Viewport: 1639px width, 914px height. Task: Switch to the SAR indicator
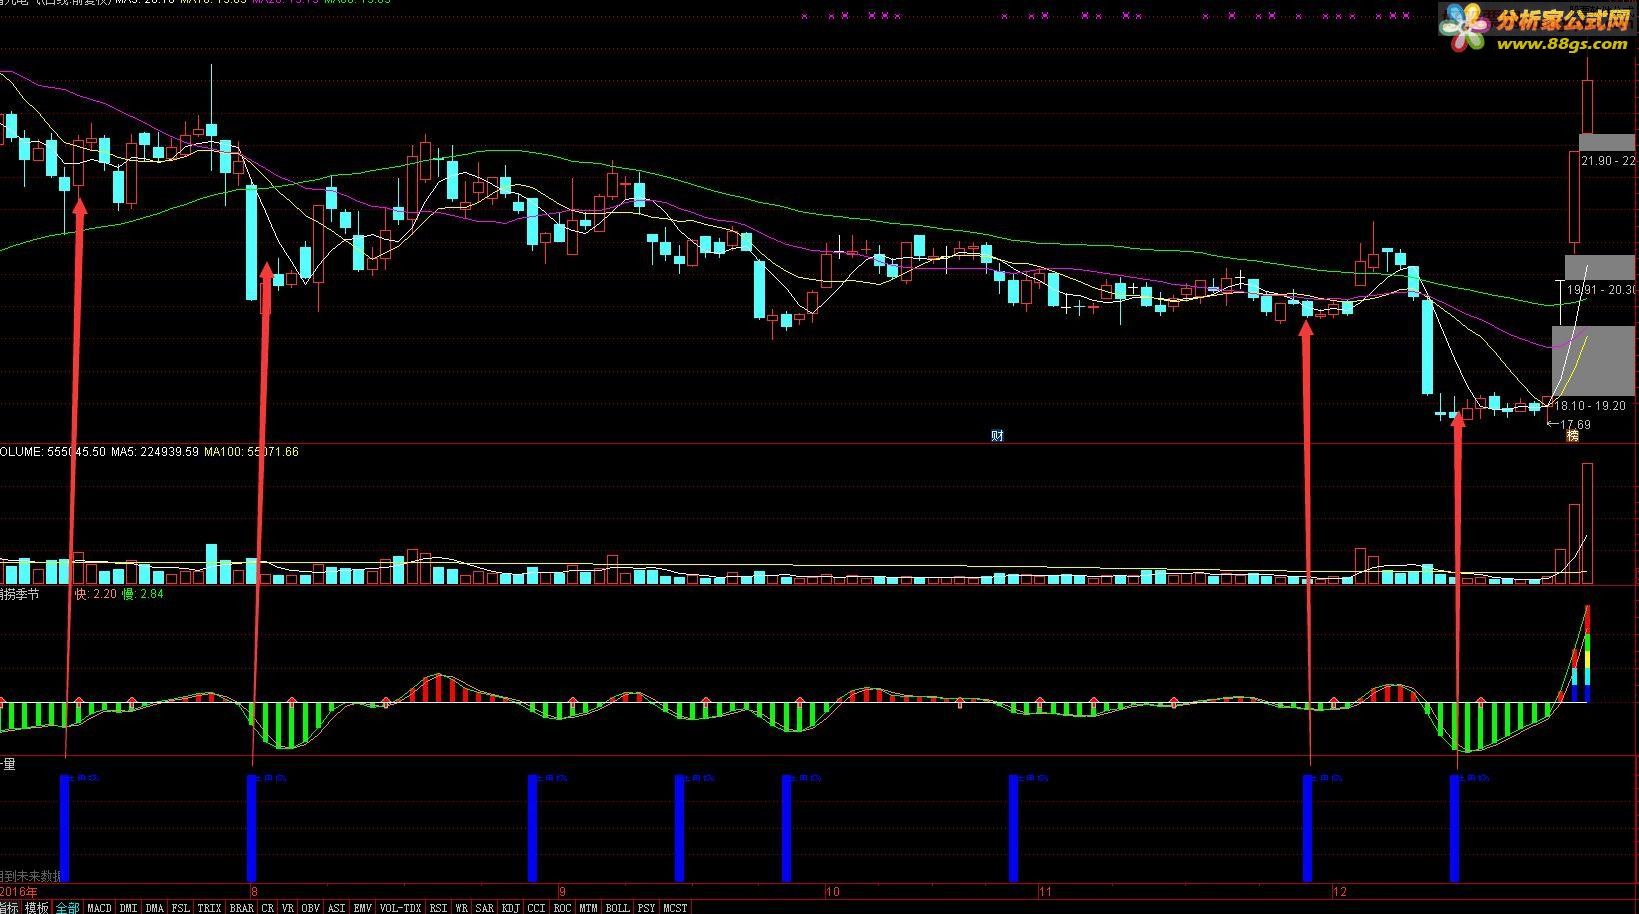(484, 908)
